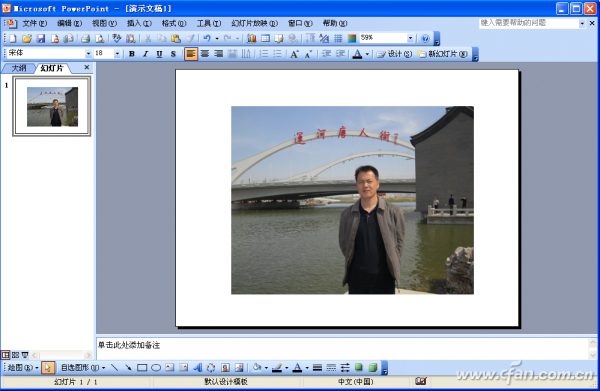Open an existing file via folder icon
The image size is (600, 391).
pos(27,38)
